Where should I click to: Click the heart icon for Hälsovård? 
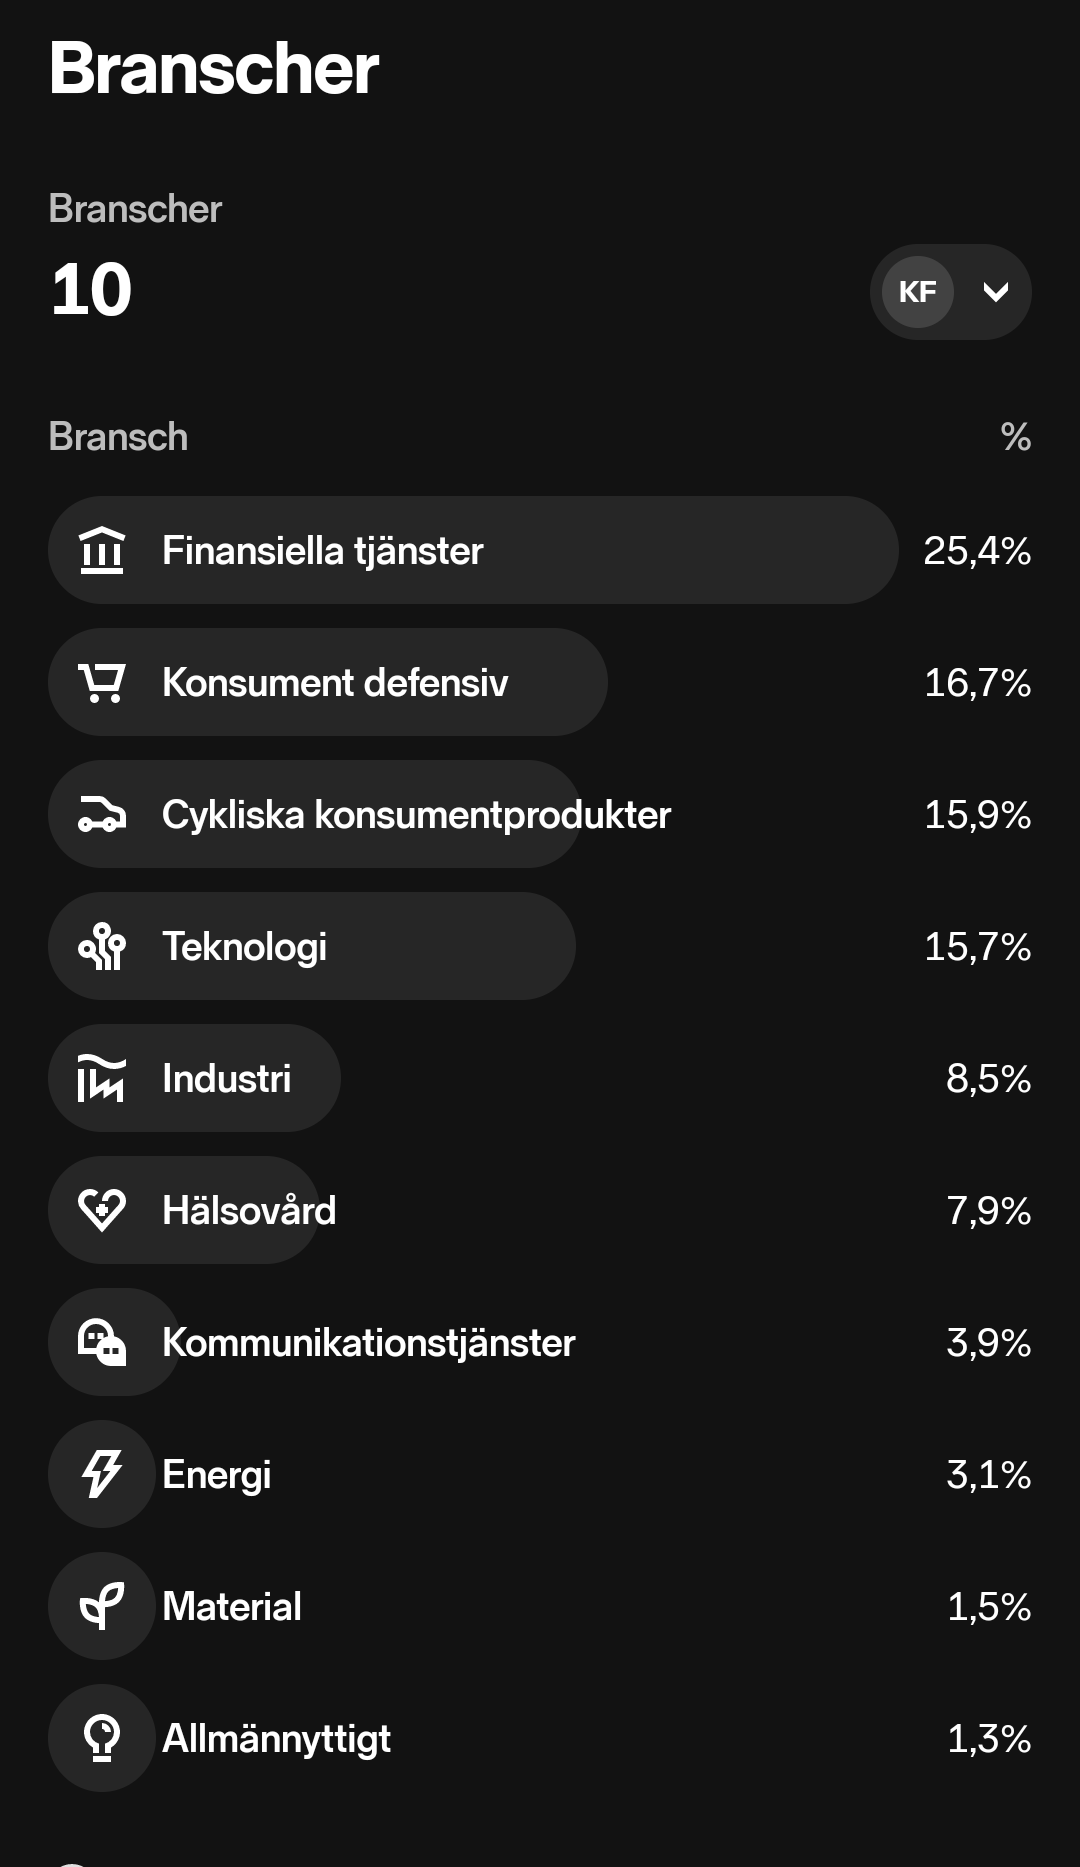click(102, 1211)
